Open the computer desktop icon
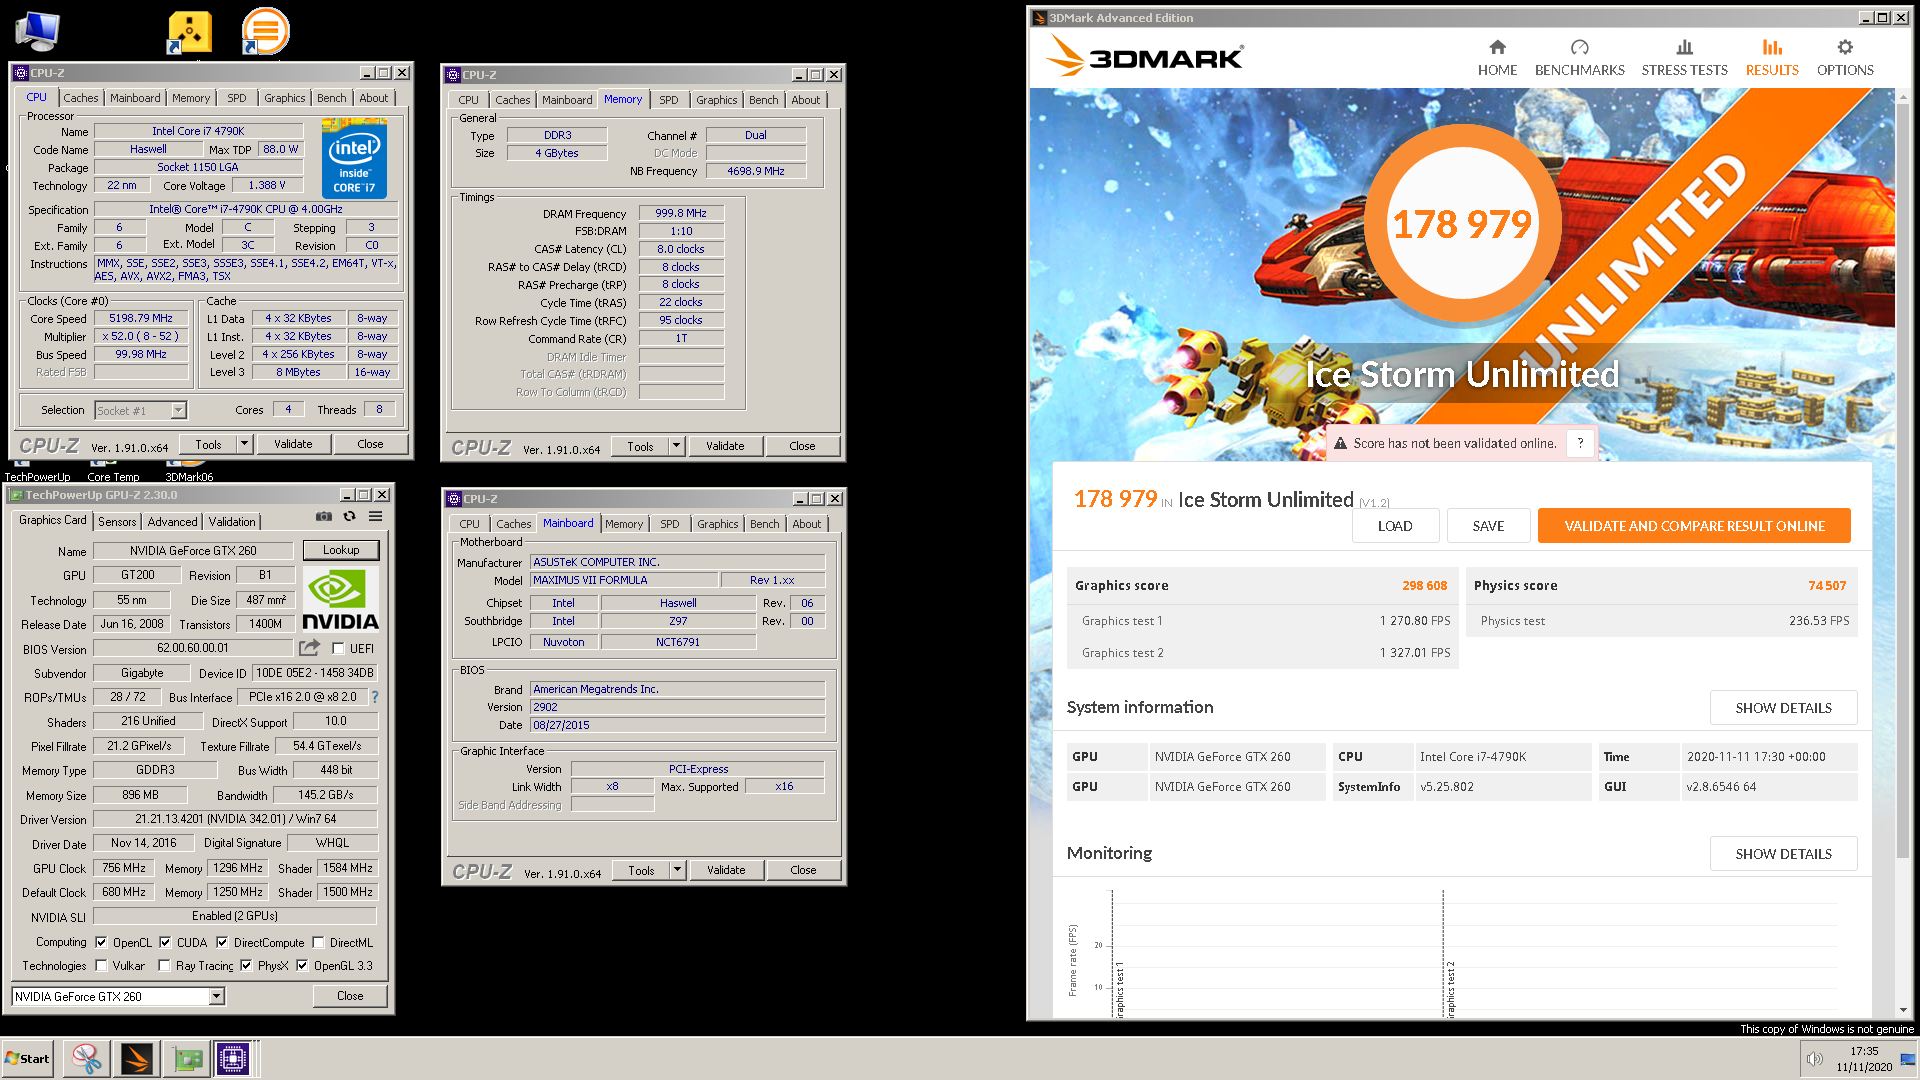The width and height of the screenshot is (1920, 1080). coord(38,31)
